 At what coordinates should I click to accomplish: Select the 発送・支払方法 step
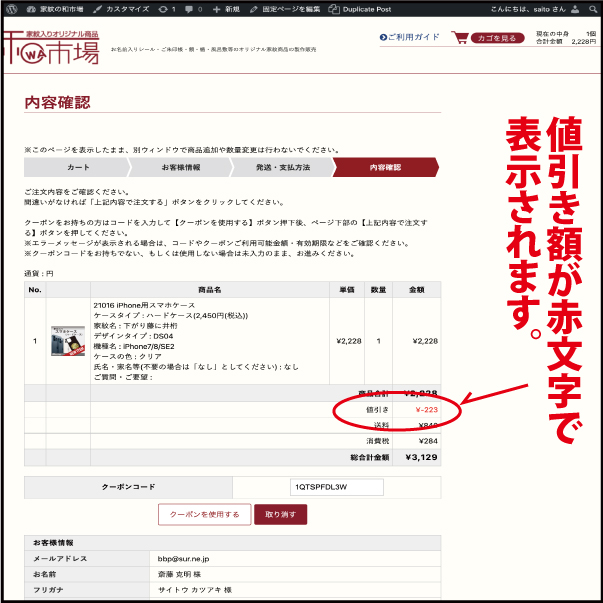pyautogui.click(x=283, y=167)
